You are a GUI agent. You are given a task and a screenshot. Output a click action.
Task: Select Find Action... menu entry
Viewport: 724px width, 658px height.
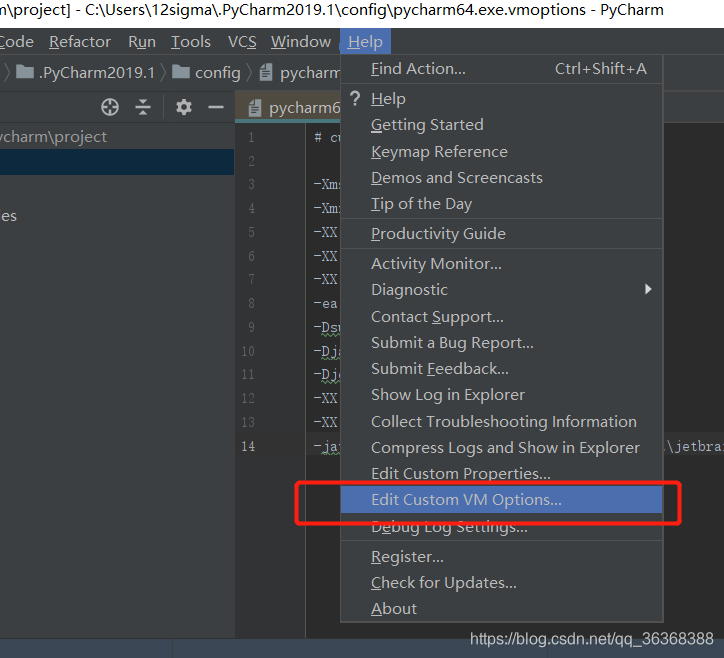pyautogui.click(x=501, y=69)
